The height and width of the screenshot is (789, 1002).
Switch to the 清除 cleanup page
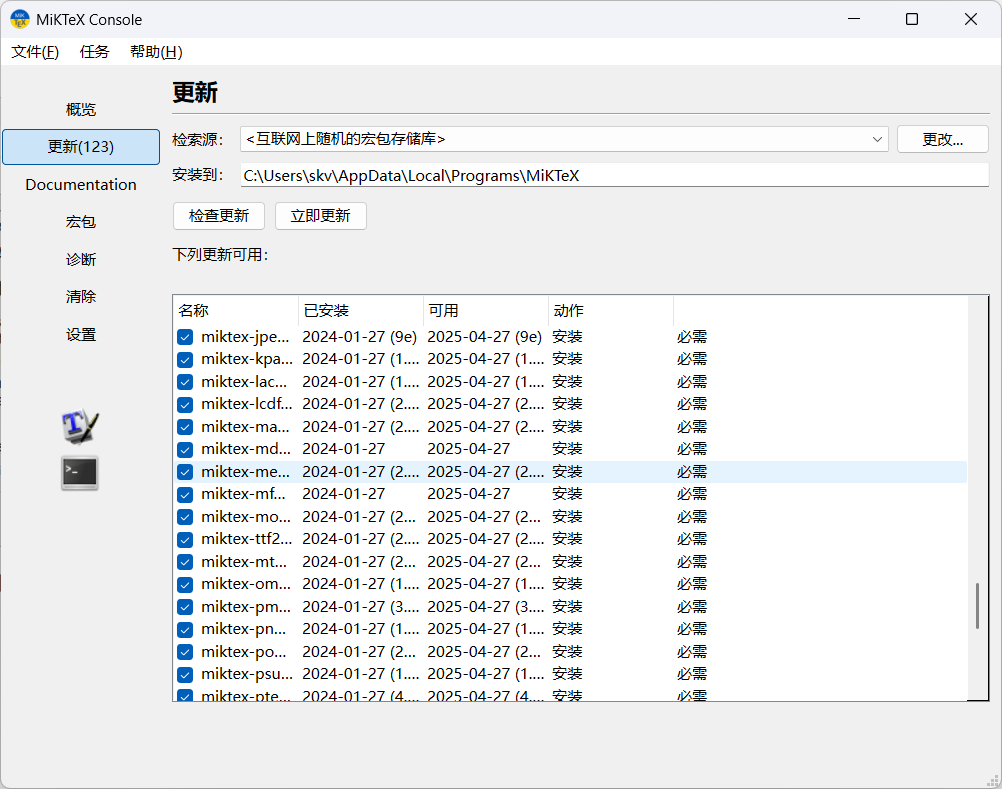(81, 296)
